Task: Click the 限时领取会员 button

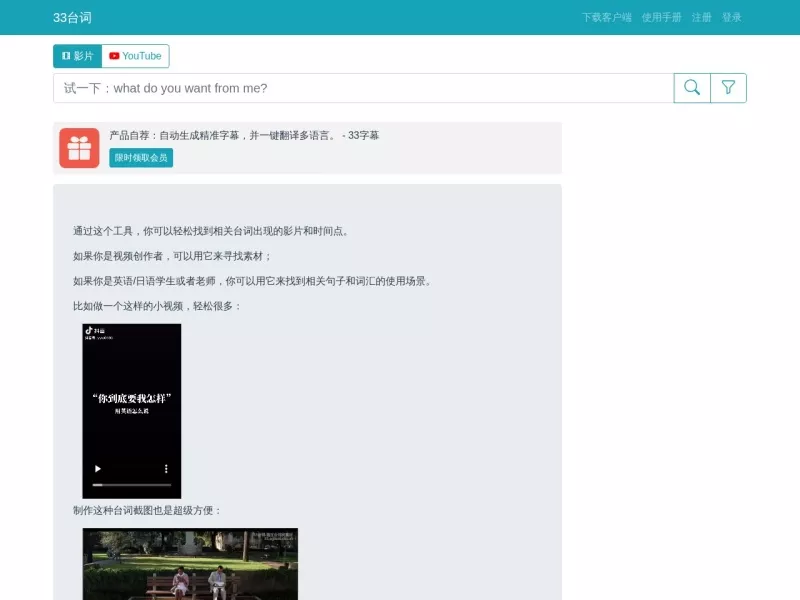Action: [x=141, y=158]
